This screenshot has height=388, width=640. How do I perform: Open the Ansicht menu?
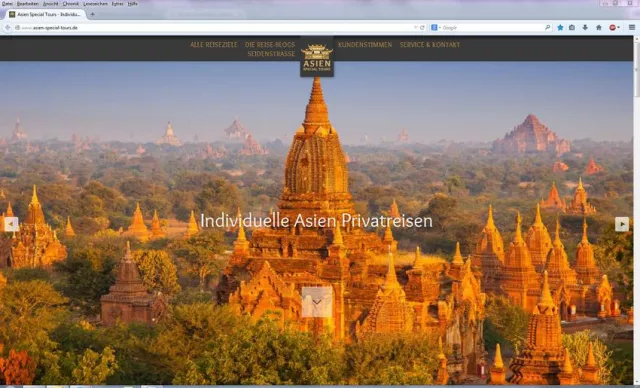[x=51, y=4]
